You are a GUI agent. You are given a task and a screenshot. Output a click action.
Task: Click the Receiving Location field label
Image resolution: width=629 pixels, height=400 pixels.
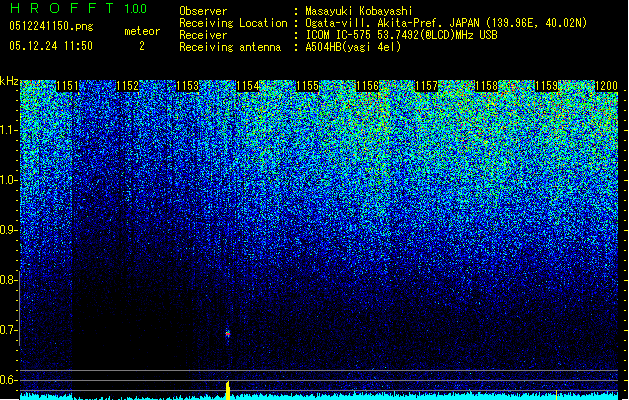233,23
